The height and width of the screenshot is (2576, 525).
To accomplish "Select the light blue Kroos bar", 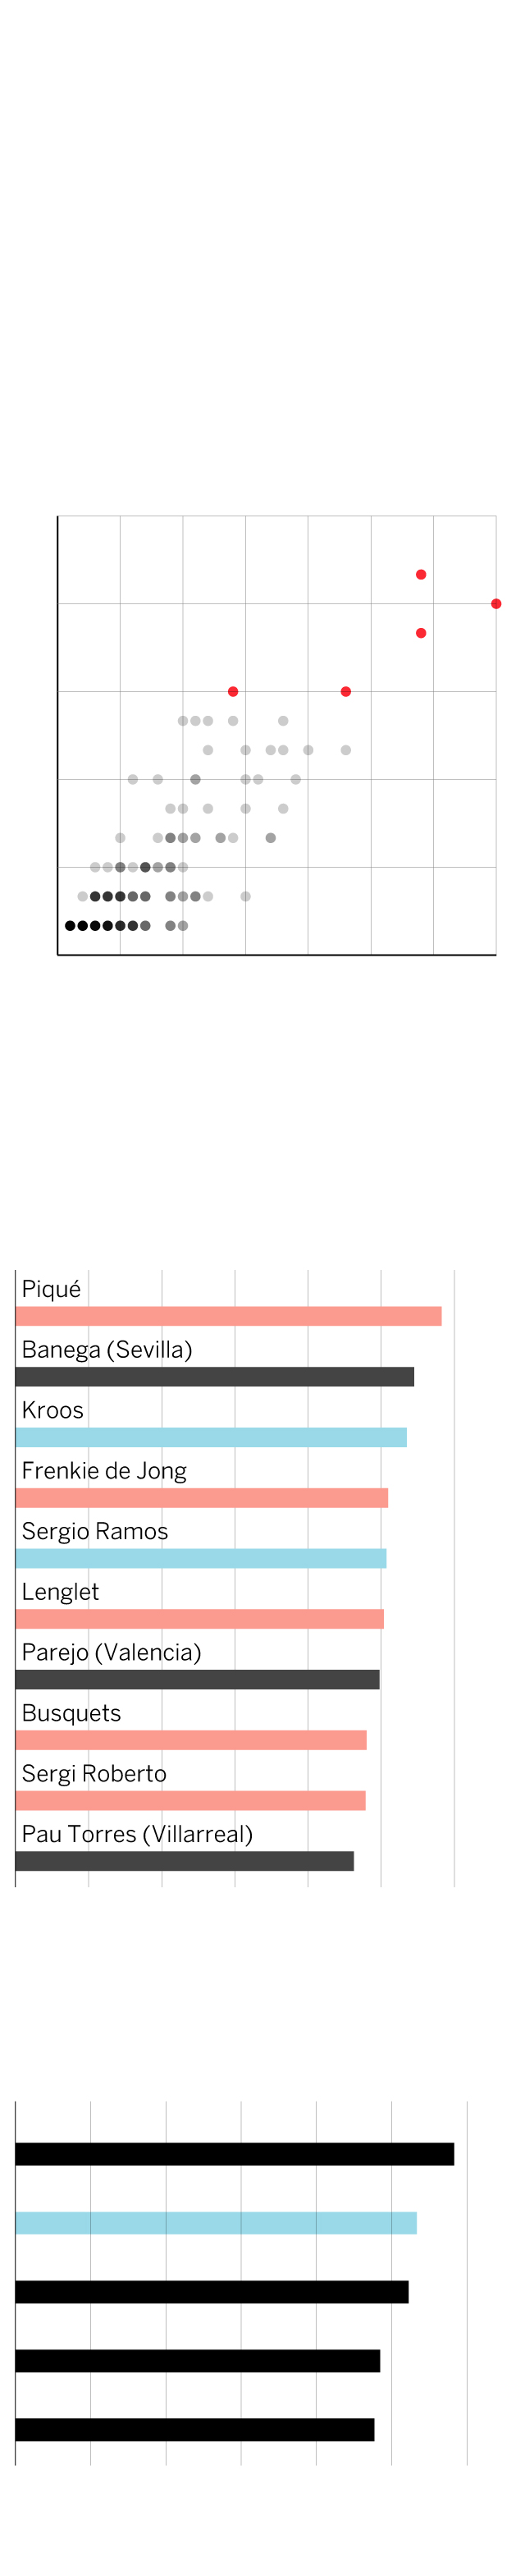I will (x=211, y=1438).
